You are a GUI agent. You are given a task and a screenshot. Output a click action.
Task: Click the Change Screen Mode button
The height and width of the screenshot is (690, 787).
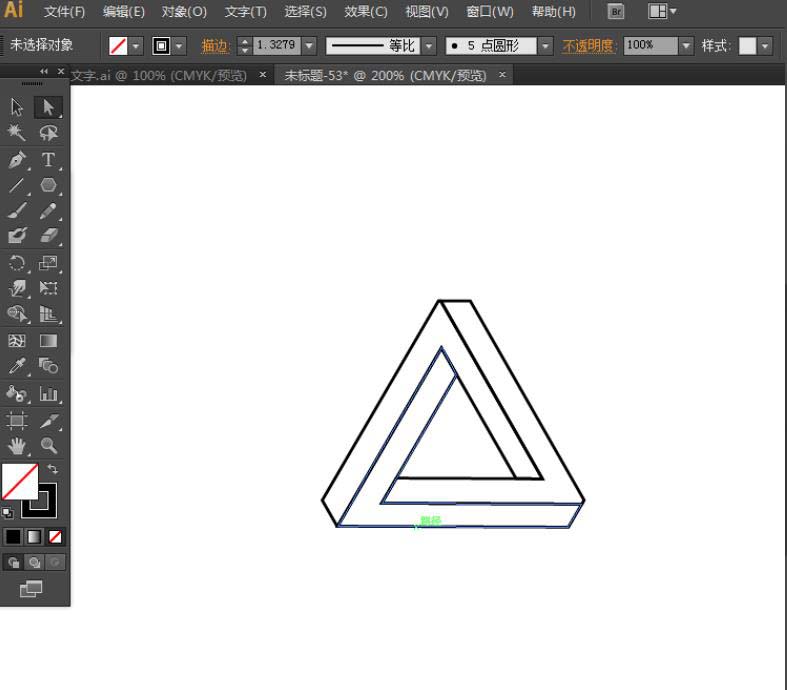tap(31, 589)
